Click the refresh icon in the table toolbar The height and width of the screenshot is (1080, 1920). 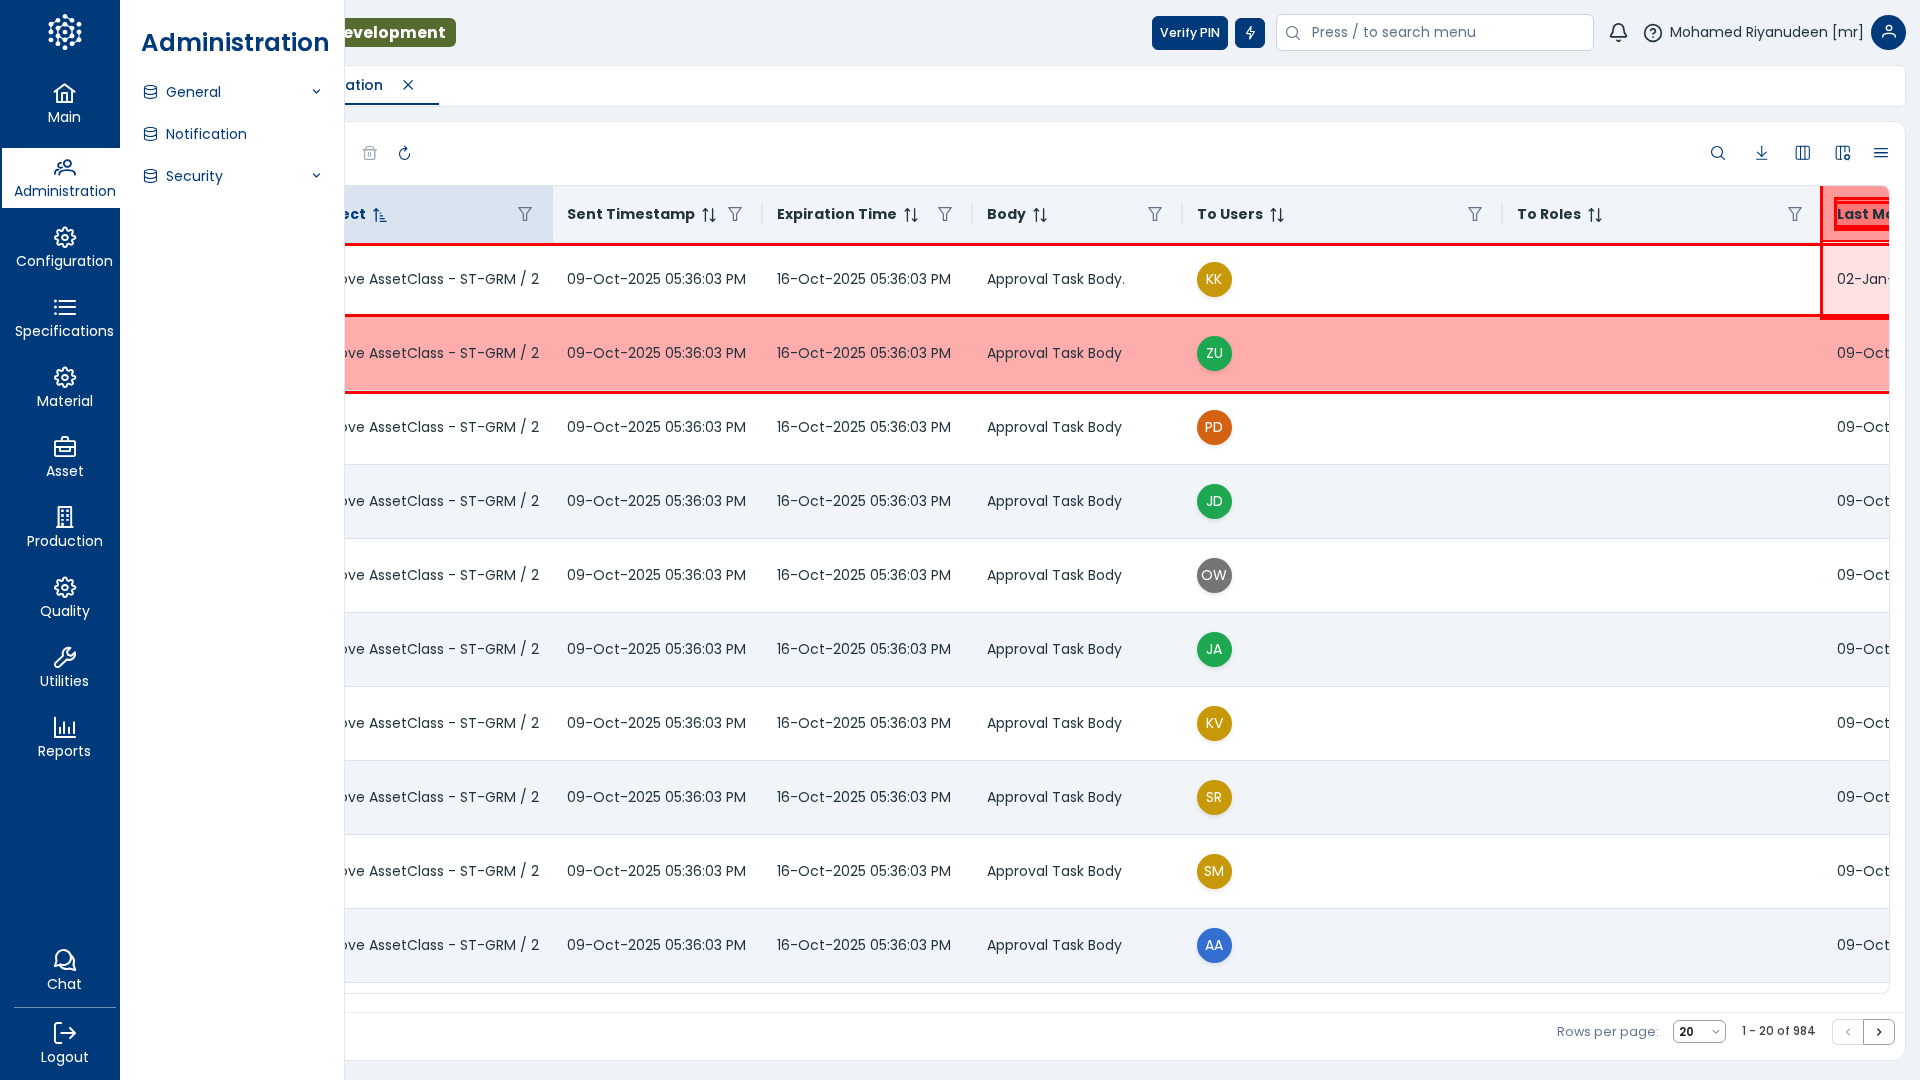pyautogui.click(x=404, y=153)
